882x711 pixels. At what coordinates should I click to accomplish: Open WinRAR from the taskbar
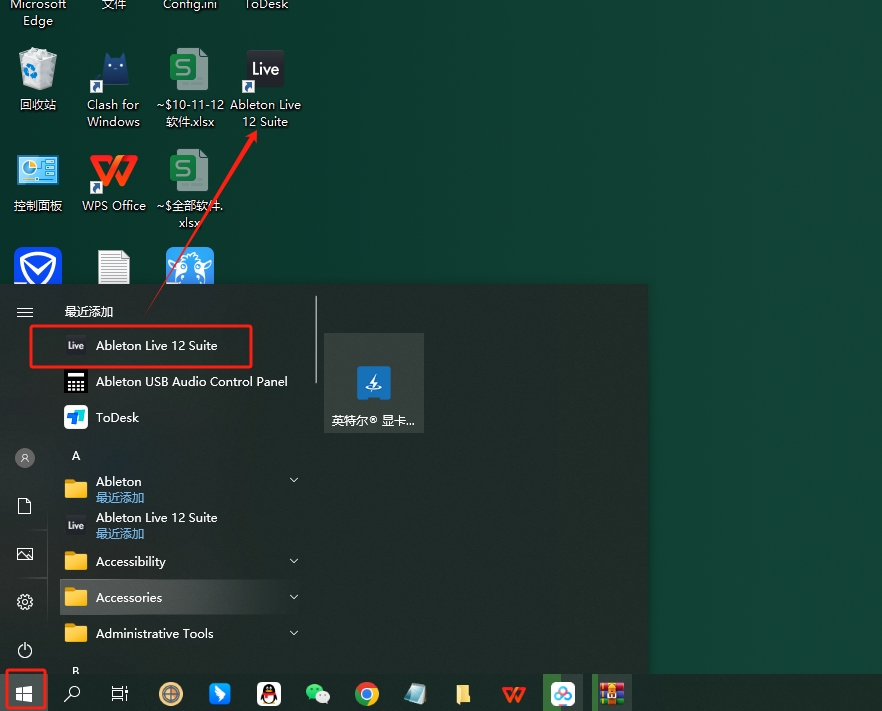[x=611, y=693]
